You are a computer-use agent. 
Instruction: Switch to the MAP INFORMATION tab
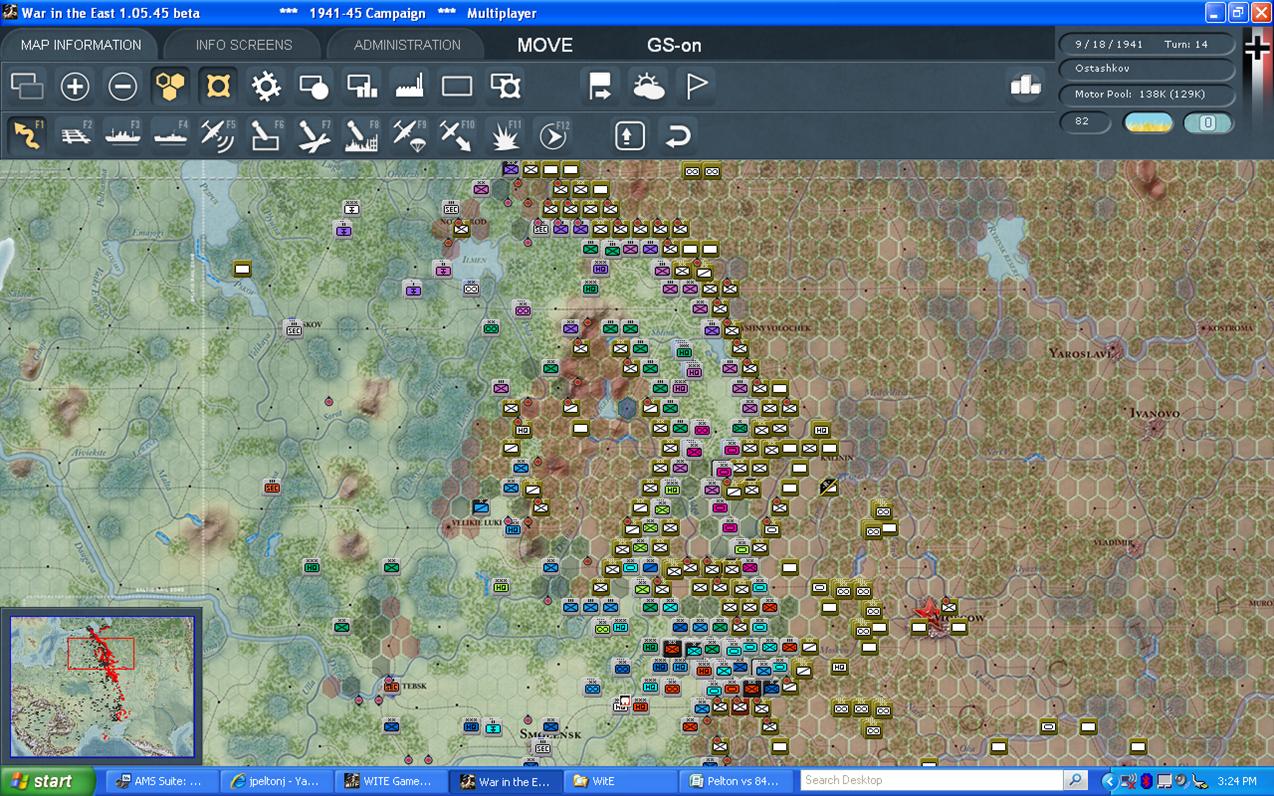click(x=81, y=45)
